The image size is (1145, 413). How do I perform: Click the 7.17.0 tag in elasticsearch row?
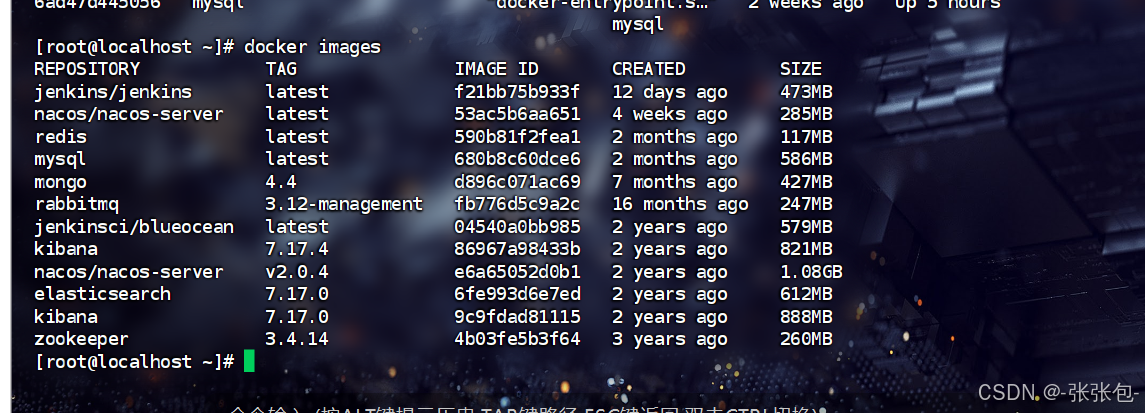point(297,294)
